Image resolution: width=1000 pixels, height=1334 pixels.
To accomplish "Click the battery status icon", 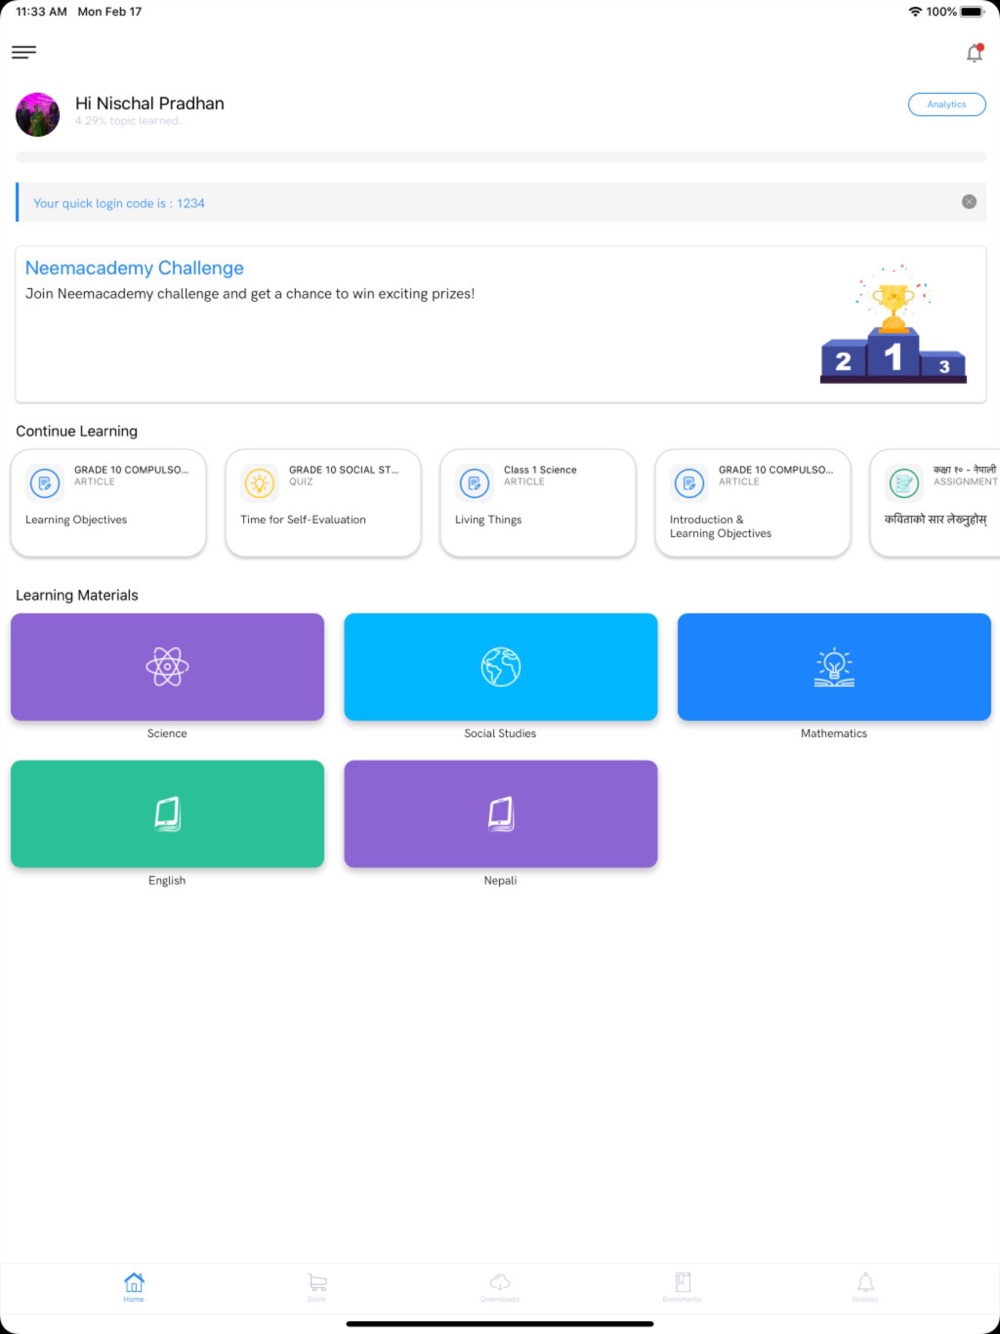I will pos(973,12).
